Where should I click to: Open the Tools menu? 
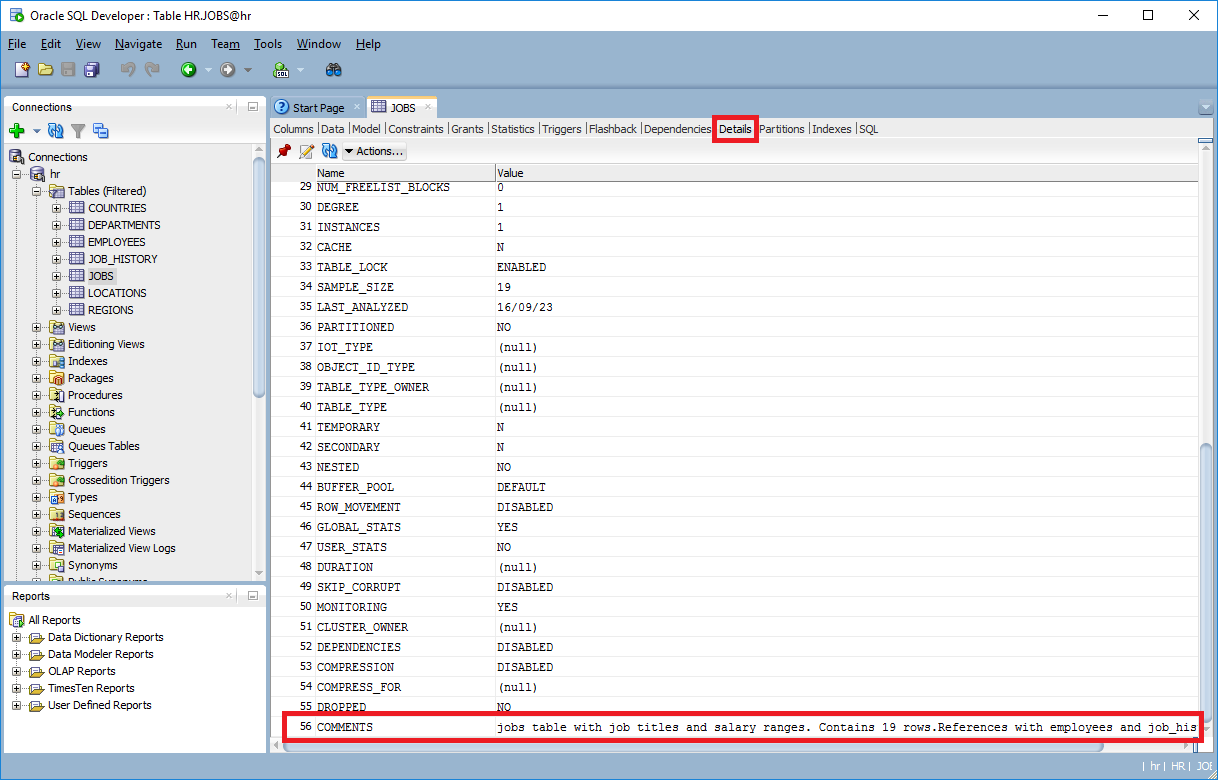pyautogui.click(x=267, y=44)
